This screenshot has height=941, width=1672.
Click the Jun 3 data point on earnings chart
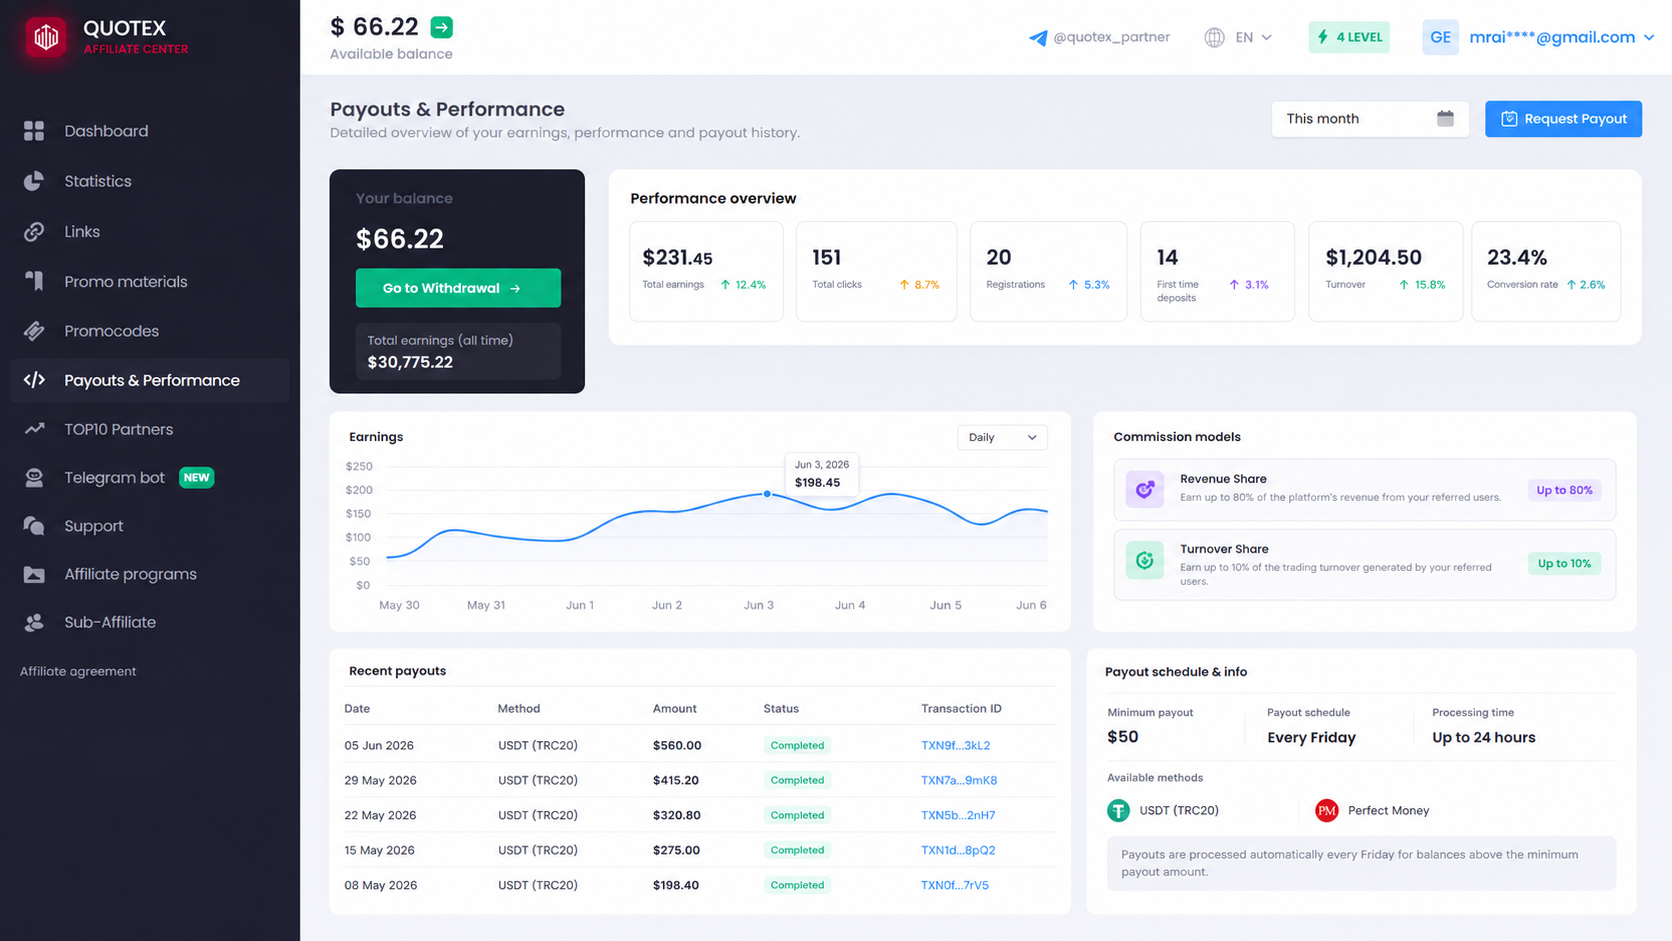[x=767, y=494]
